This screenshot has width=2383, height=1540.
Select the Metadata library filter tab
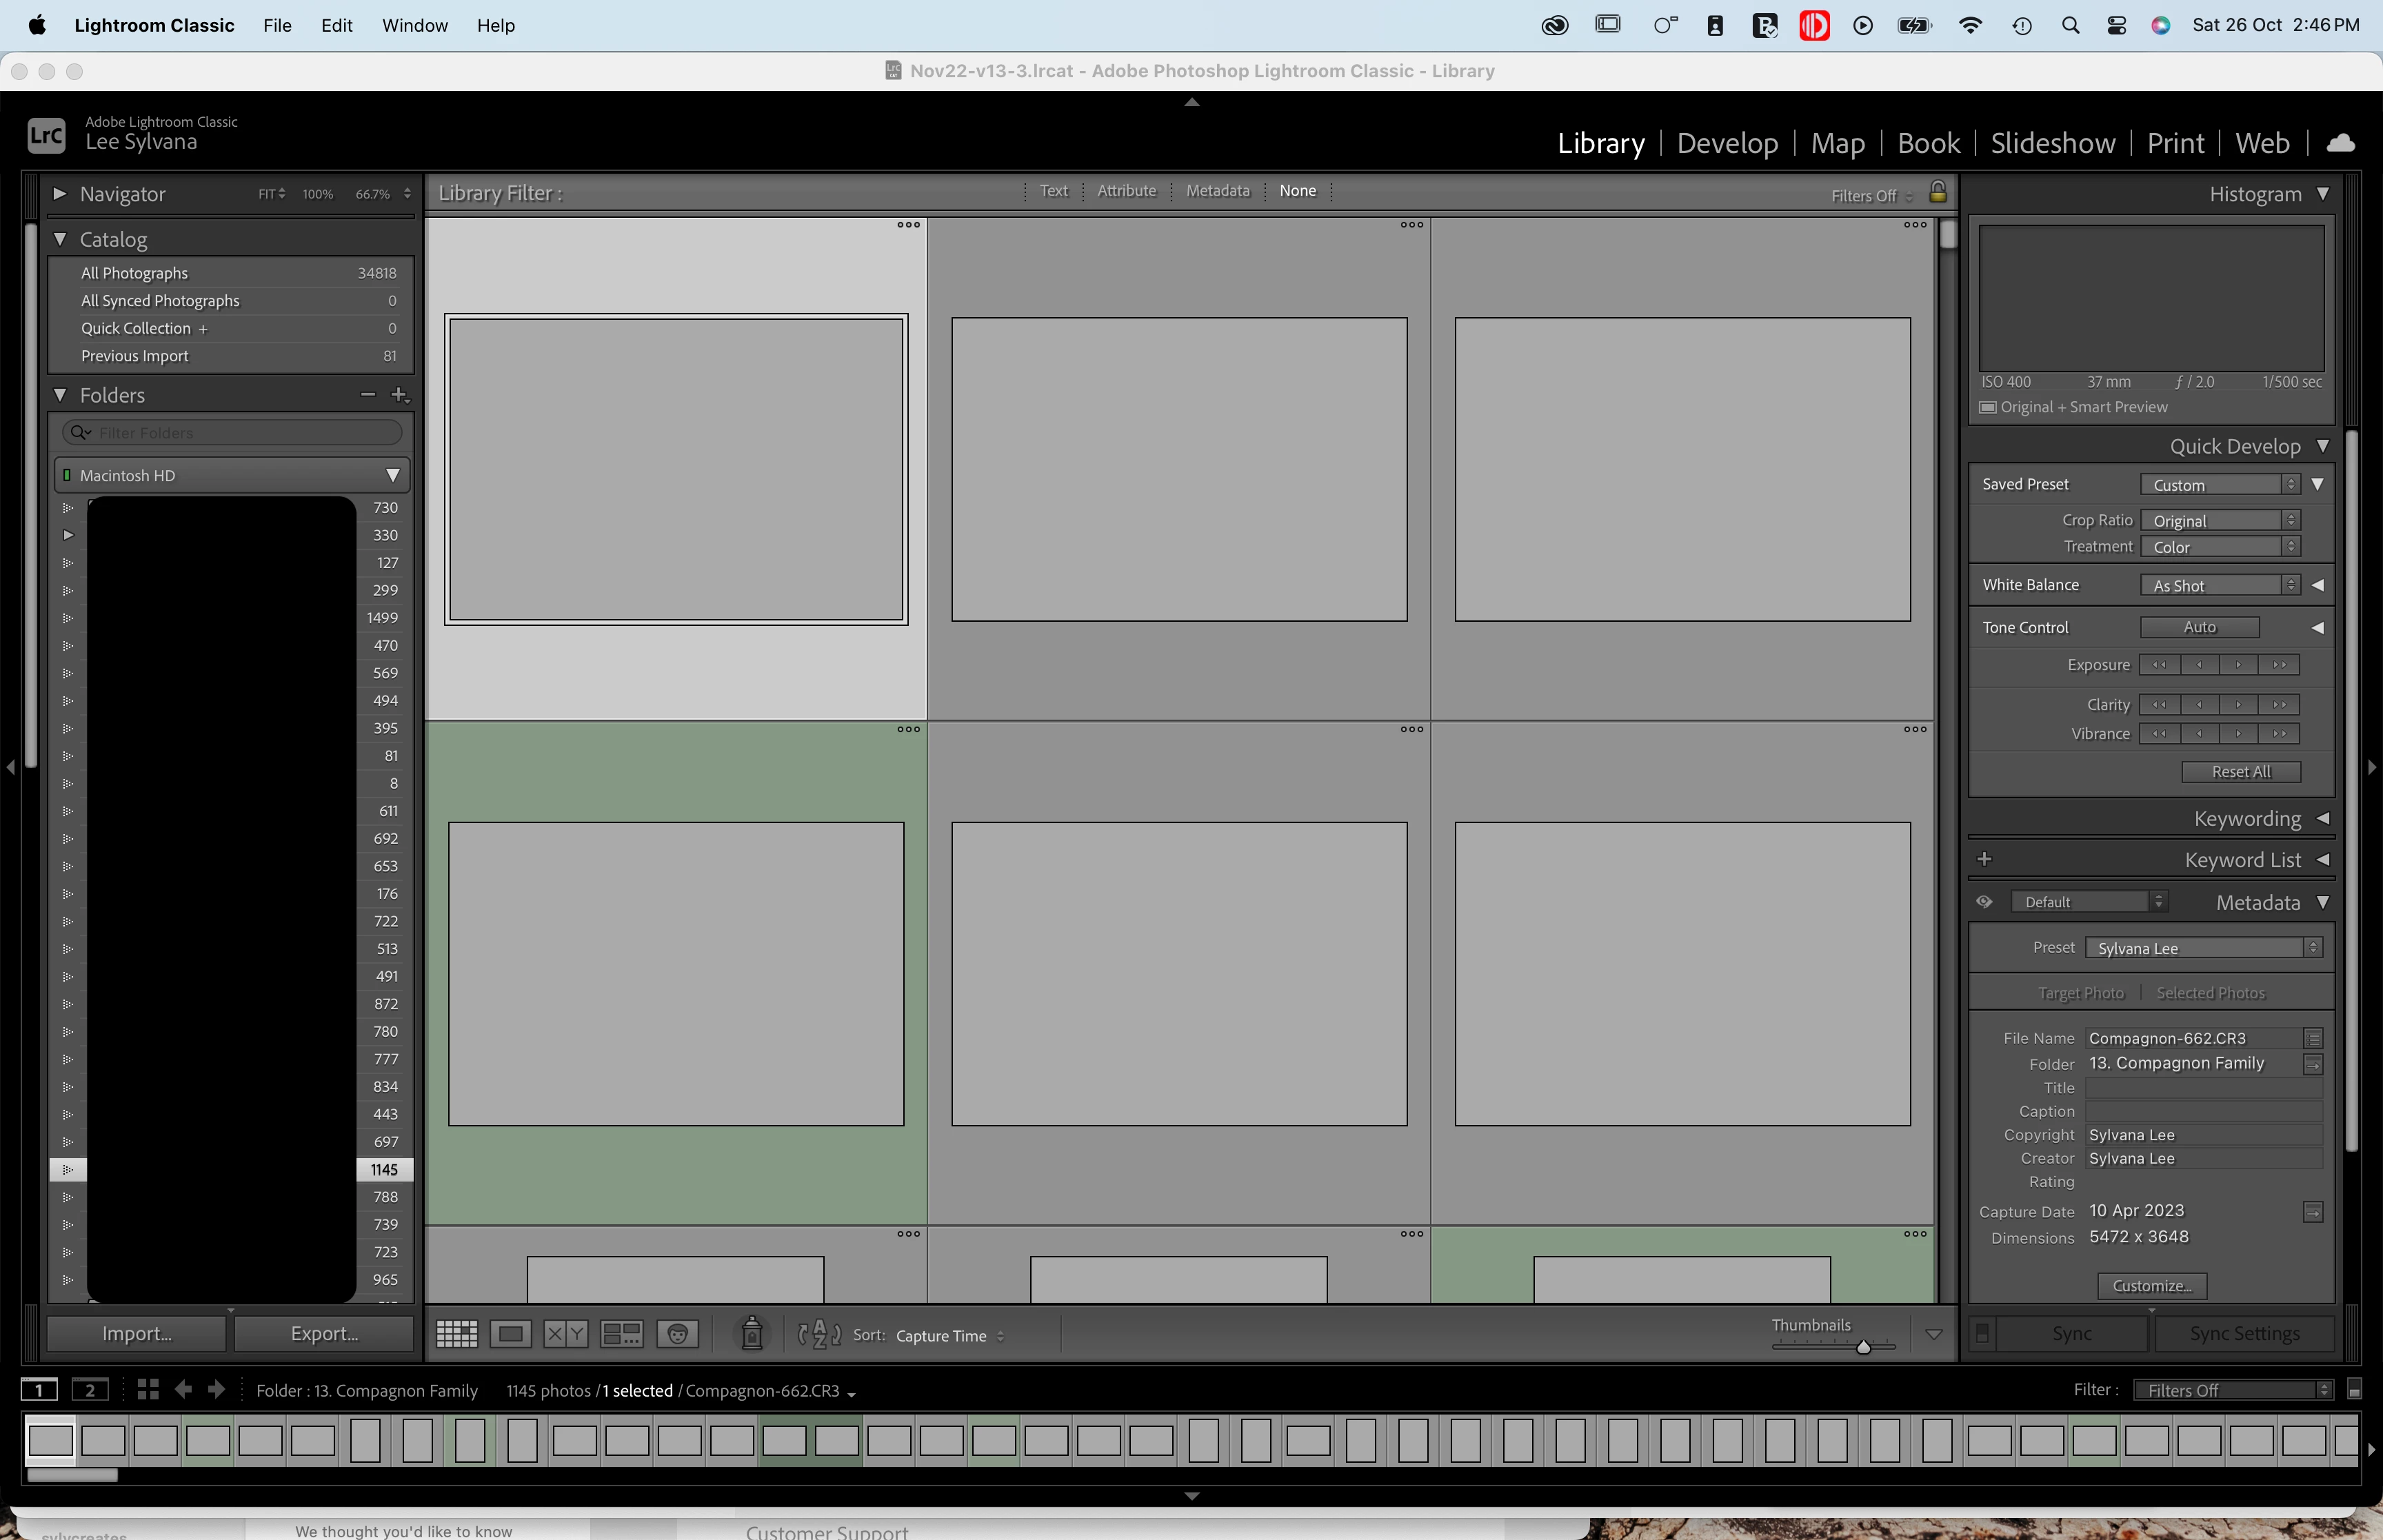click(x=1217, y=191)
